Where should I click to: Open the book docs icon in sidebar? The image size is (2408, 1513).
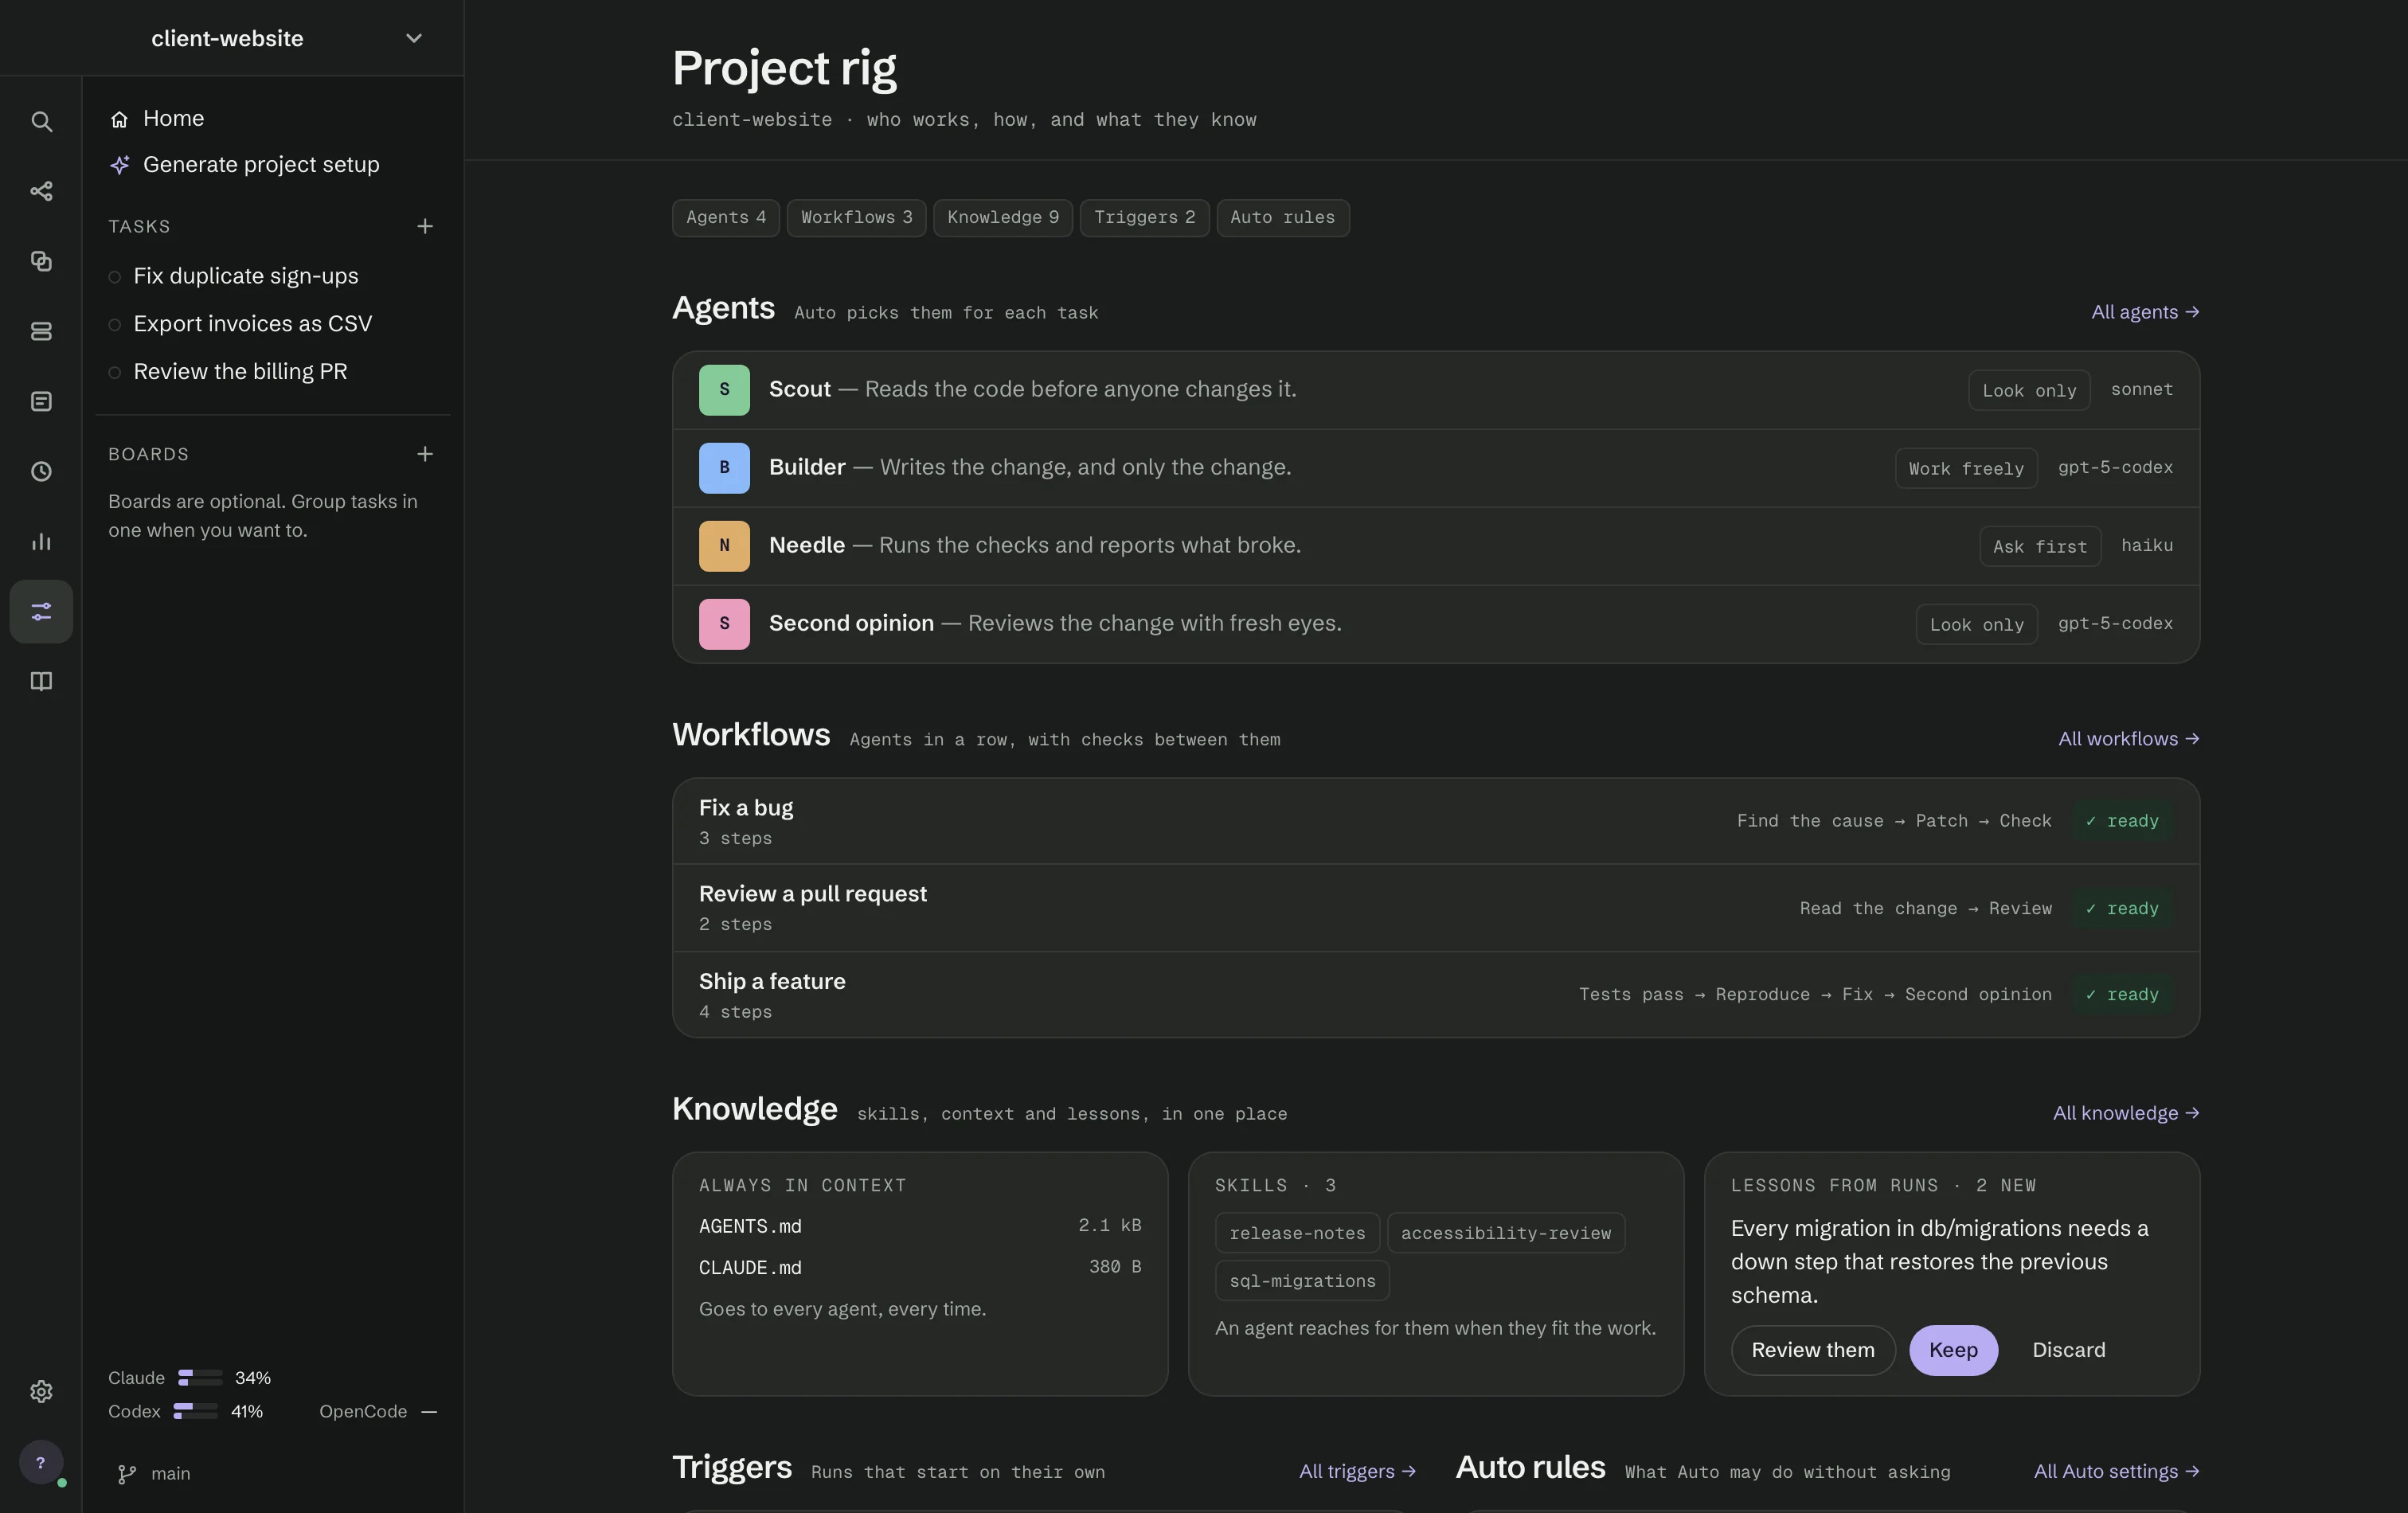point(41,681)
